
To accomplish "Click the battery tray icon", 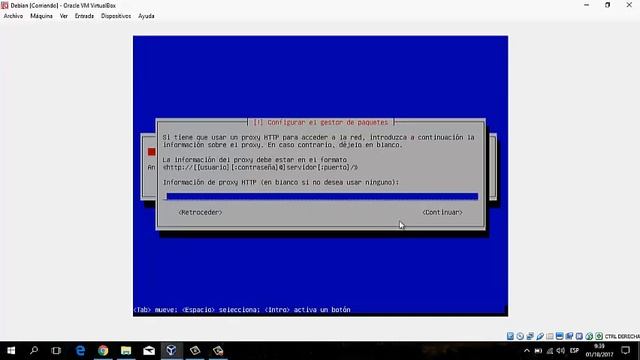I will (538, 351).
